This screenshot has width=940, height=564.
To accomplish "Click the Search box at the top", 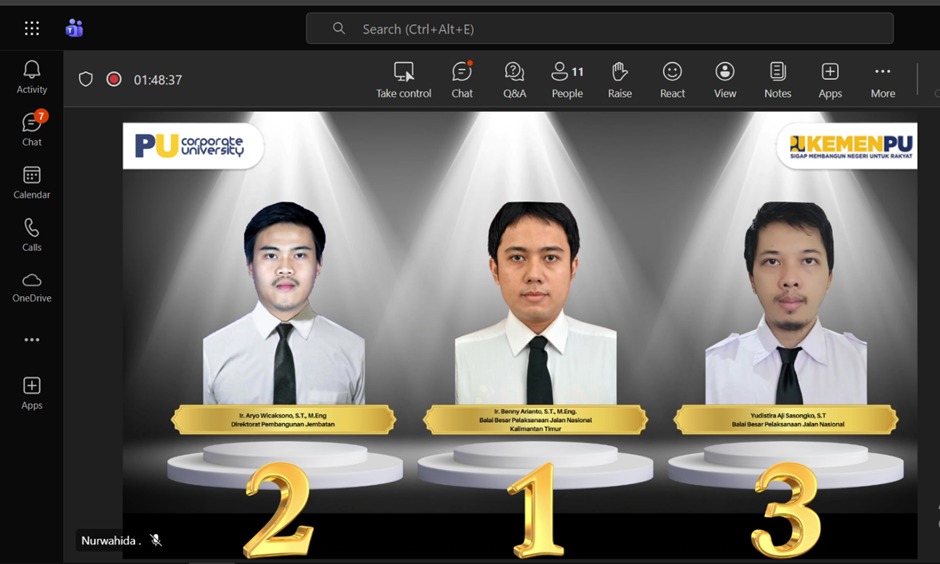I will coord(600,29).
